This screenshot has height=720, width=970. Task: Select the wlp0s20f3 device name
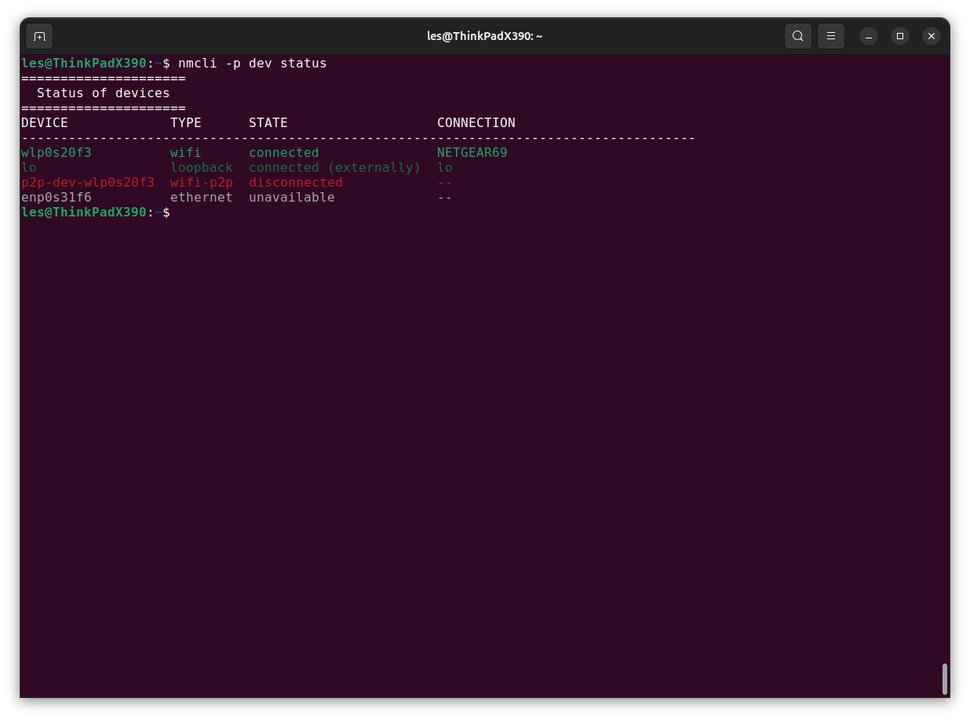(x=56, y=152)
